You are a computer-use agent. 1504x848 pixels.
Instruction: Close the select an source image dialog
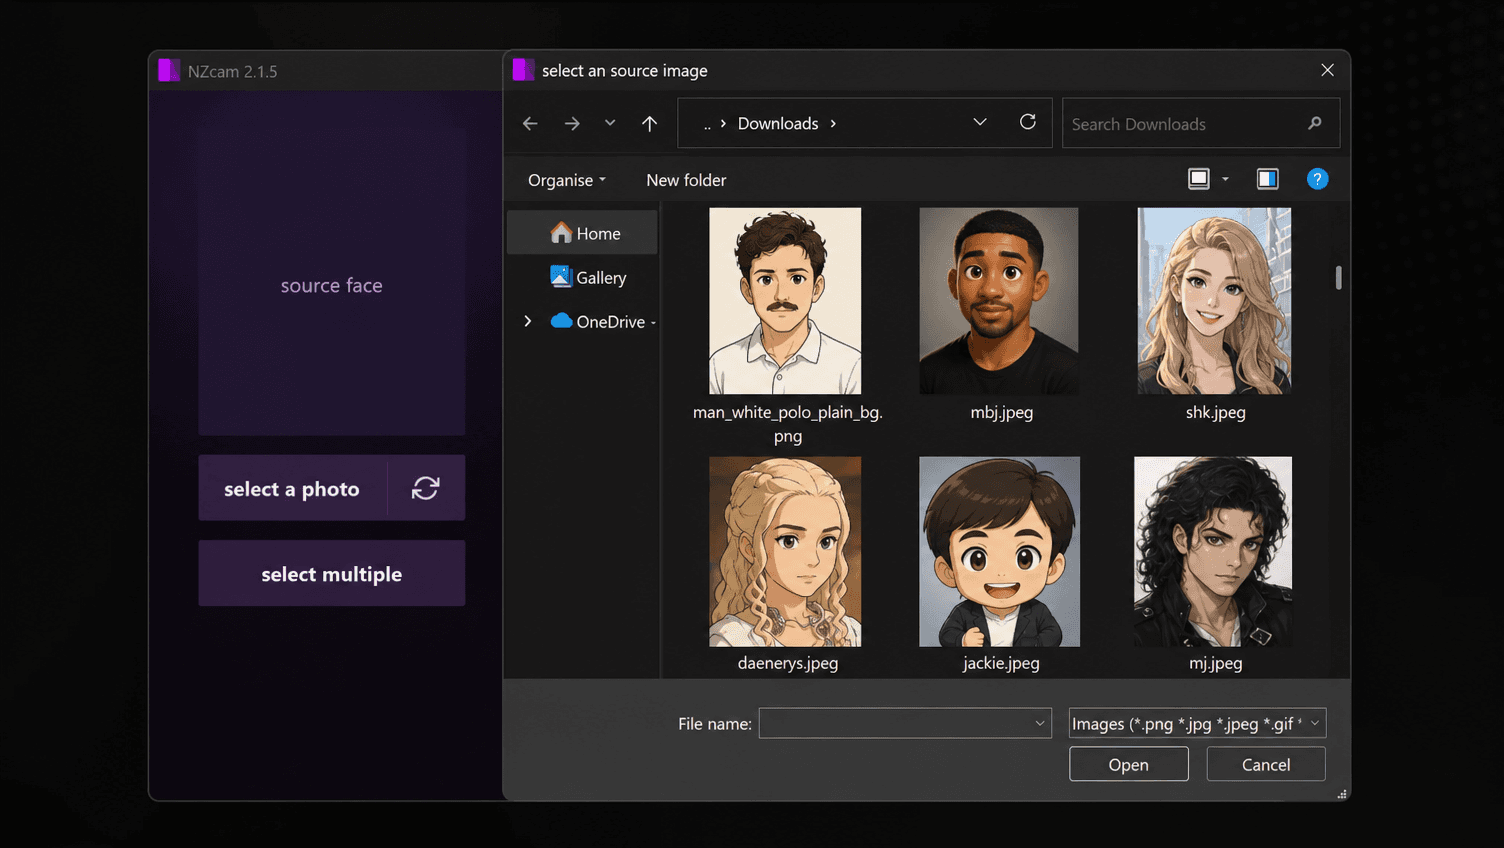tap(1328, 70)
